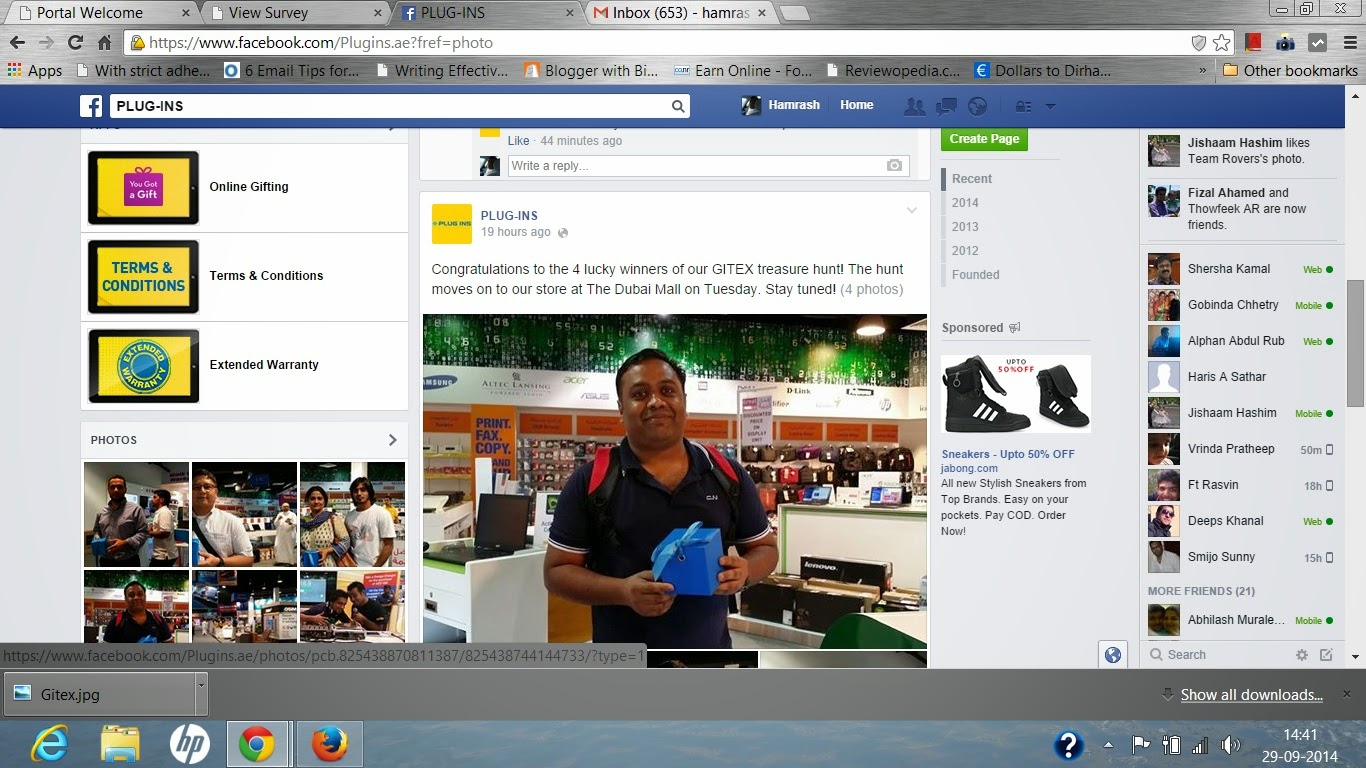Open Firefox from taskbar
The height and width of the screenshot is (768, 1366).
tap(328, 745)
